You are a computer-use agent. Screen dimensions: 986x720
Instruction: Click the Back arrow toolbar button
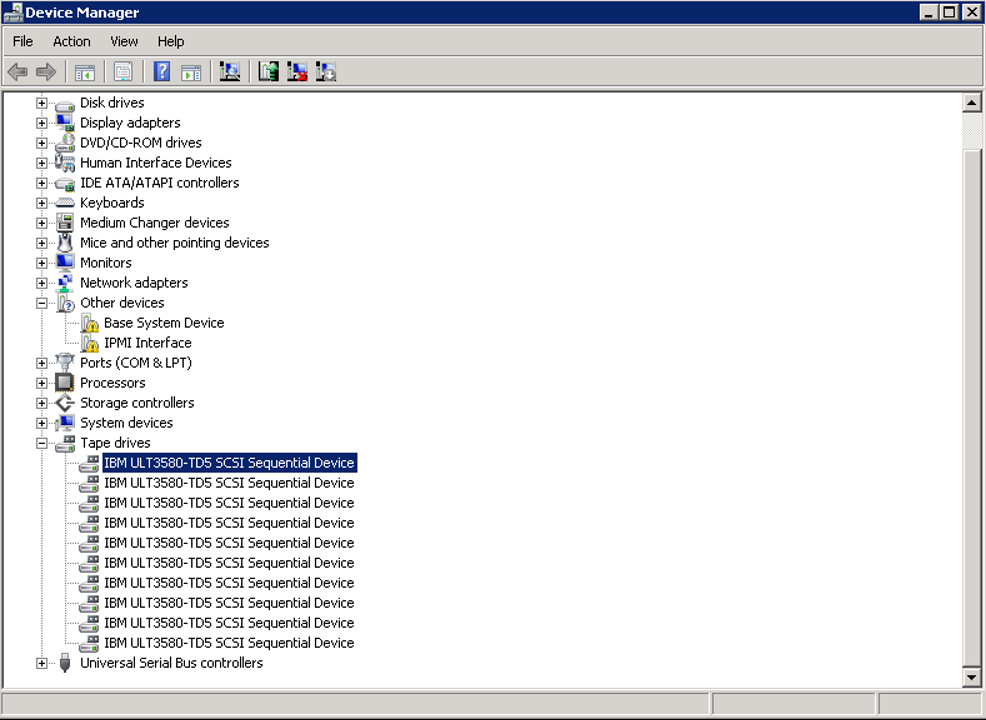point(18,72)
